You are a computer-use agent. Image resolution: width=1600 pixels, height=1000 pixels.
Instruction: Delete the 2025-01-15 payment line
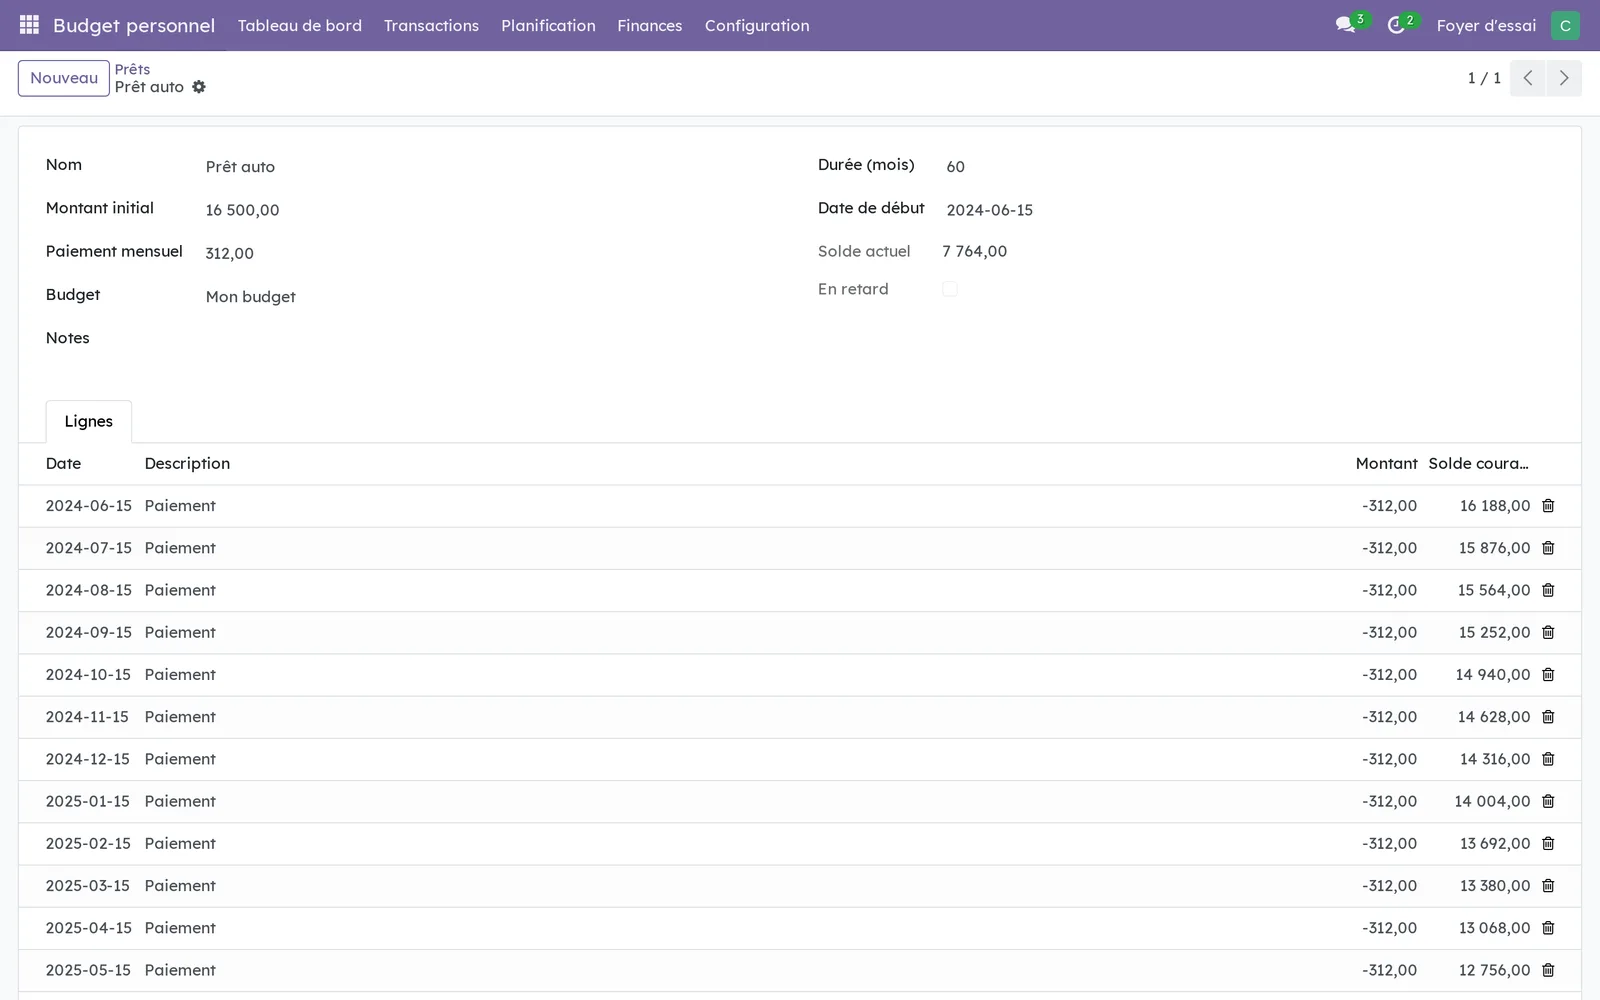1548,801
